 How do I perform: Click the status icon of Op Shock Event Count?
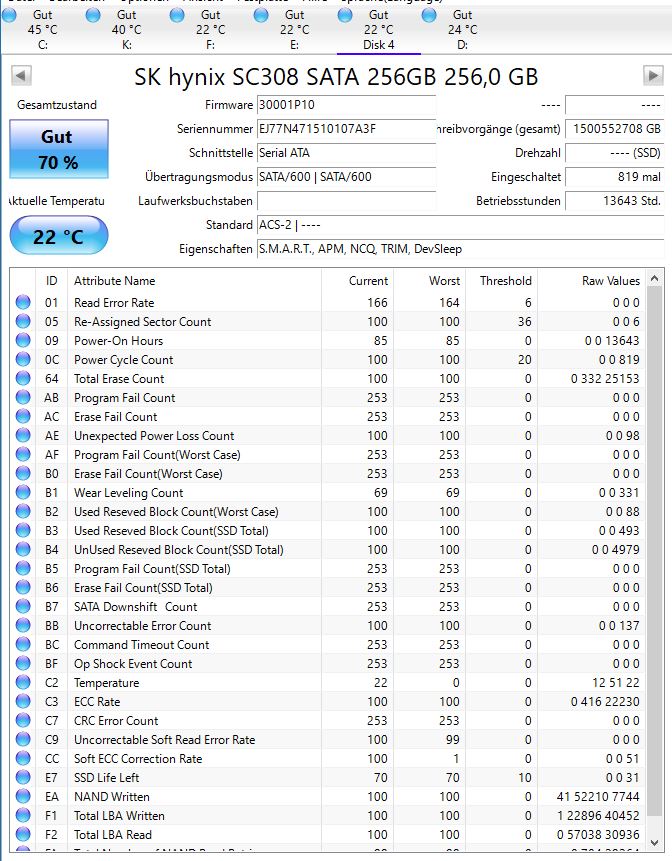(23, 663)
